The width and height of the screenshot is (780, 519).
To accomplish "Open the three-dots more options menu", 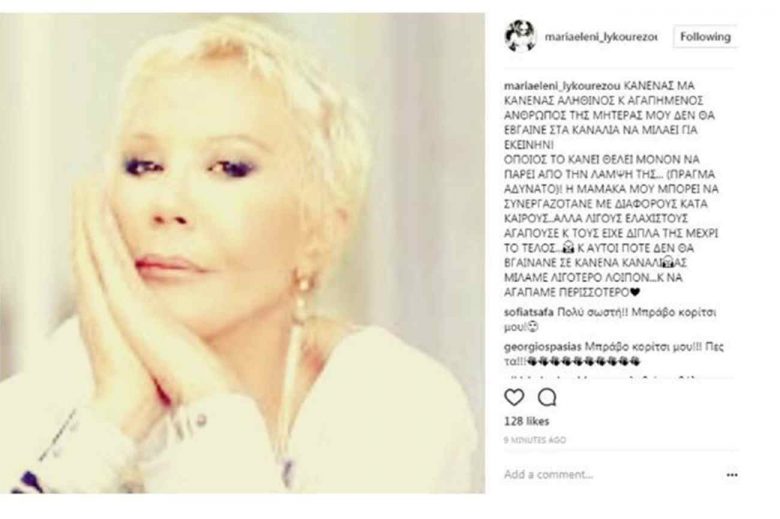I will (732, 475).
